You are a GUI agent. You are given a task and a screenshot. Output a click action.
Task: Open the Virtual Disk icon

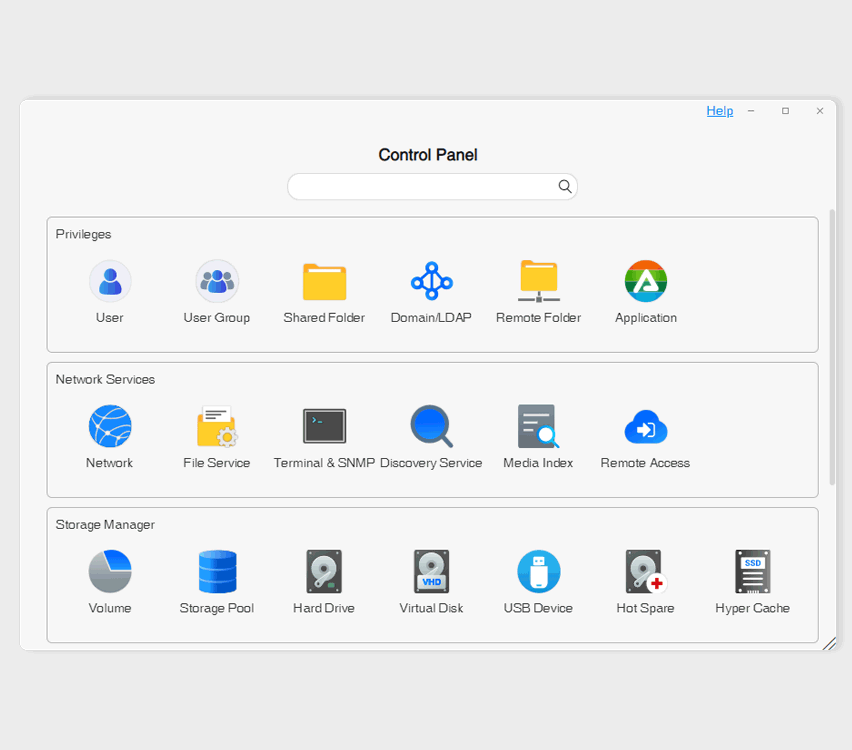point(431,572)
